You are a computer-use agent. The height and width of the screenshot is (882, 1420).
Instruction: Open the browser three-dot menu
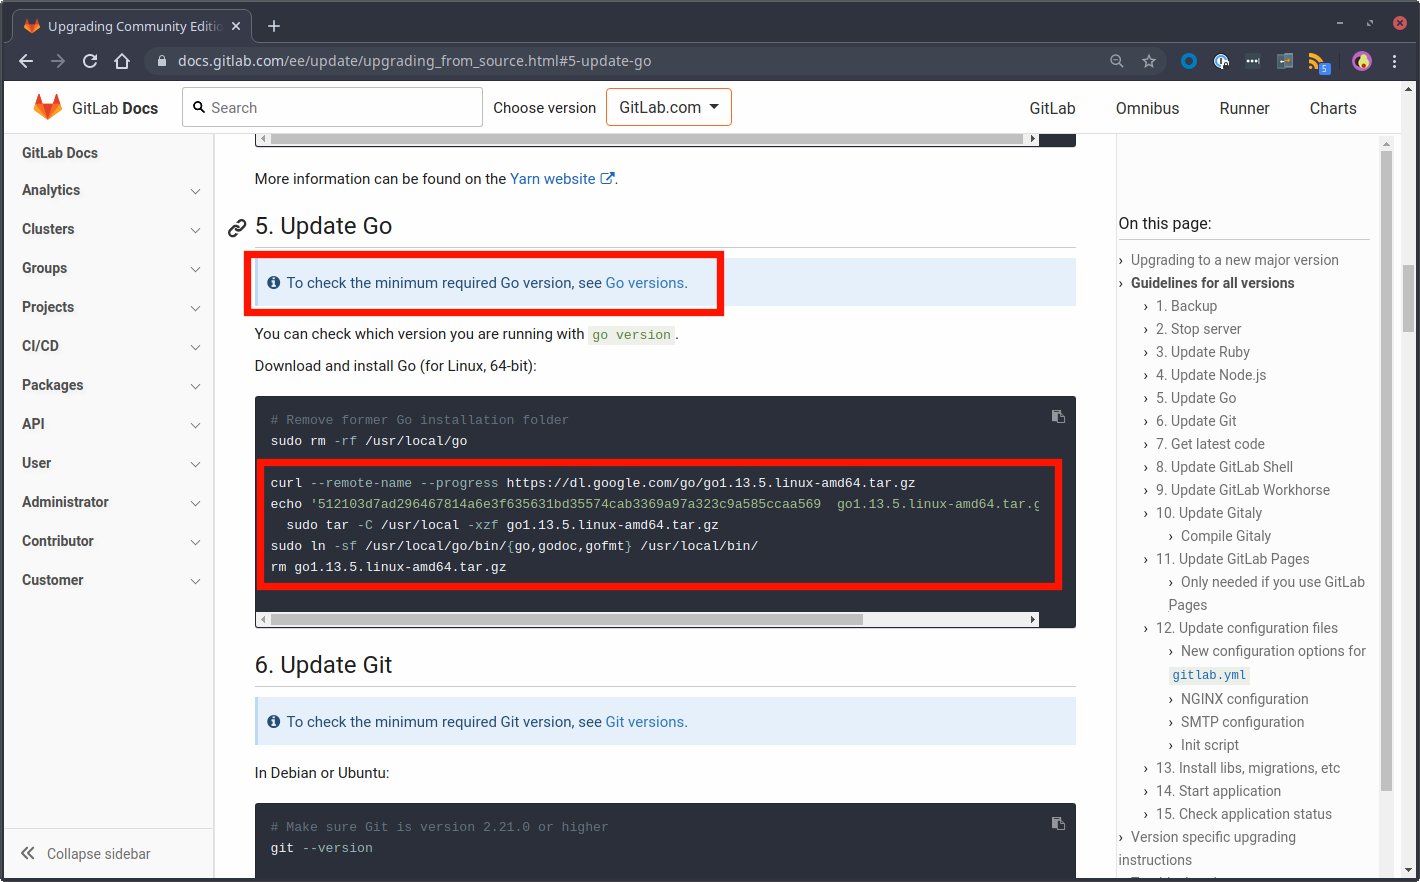coord(1394,61)
